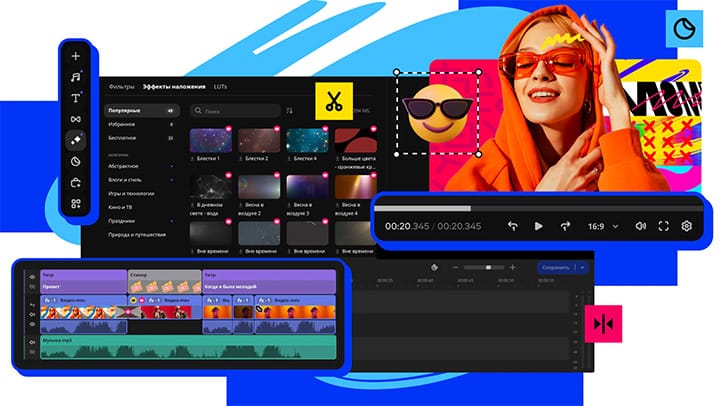Click the timeline zoom slider
Image resolution: width=720 pixels, height=406 pixels.
pyautogui.click(x=488, y=268)
